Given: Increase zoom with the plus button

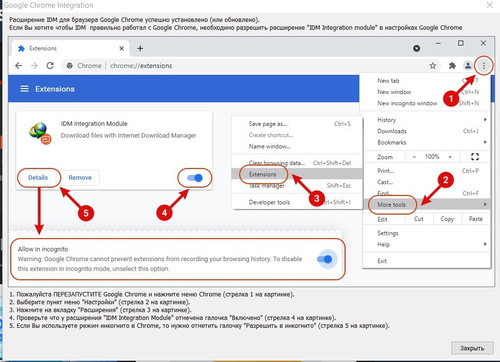Looking at the screenshot, I should [x=450, y=157].
